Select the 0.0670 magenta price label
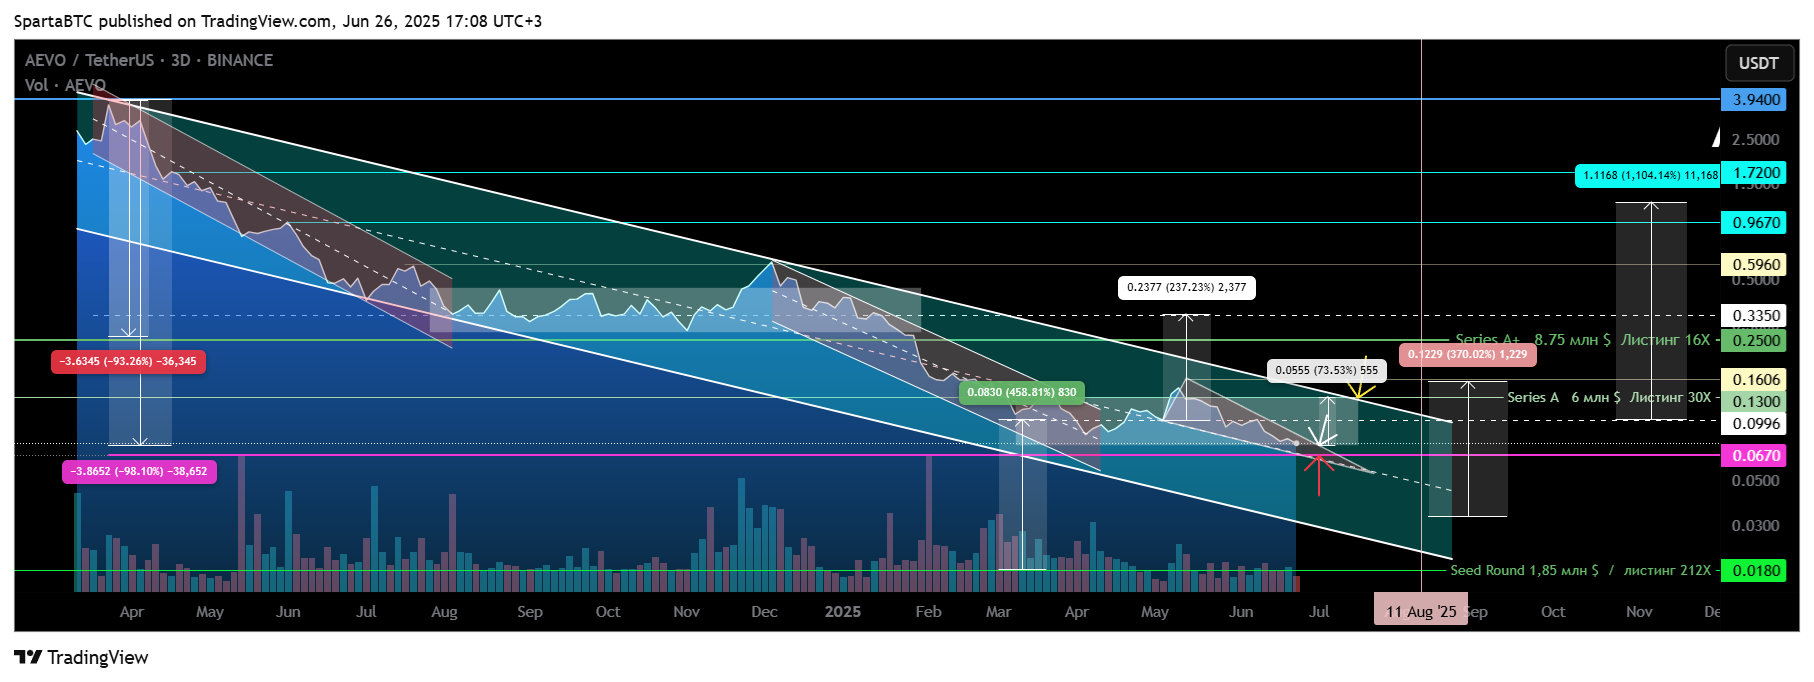1814x682 pixels. coord(1755,455)
